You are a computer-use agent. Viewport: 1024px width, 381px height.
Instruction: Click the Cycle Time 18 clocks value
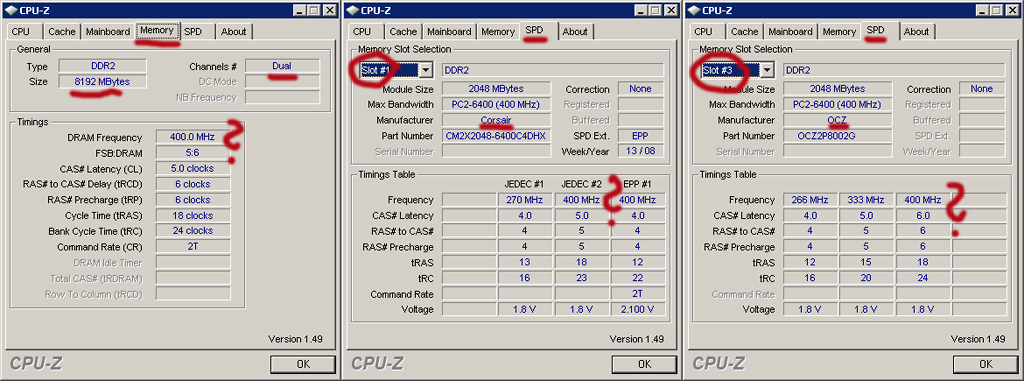[x=193, y=216]
